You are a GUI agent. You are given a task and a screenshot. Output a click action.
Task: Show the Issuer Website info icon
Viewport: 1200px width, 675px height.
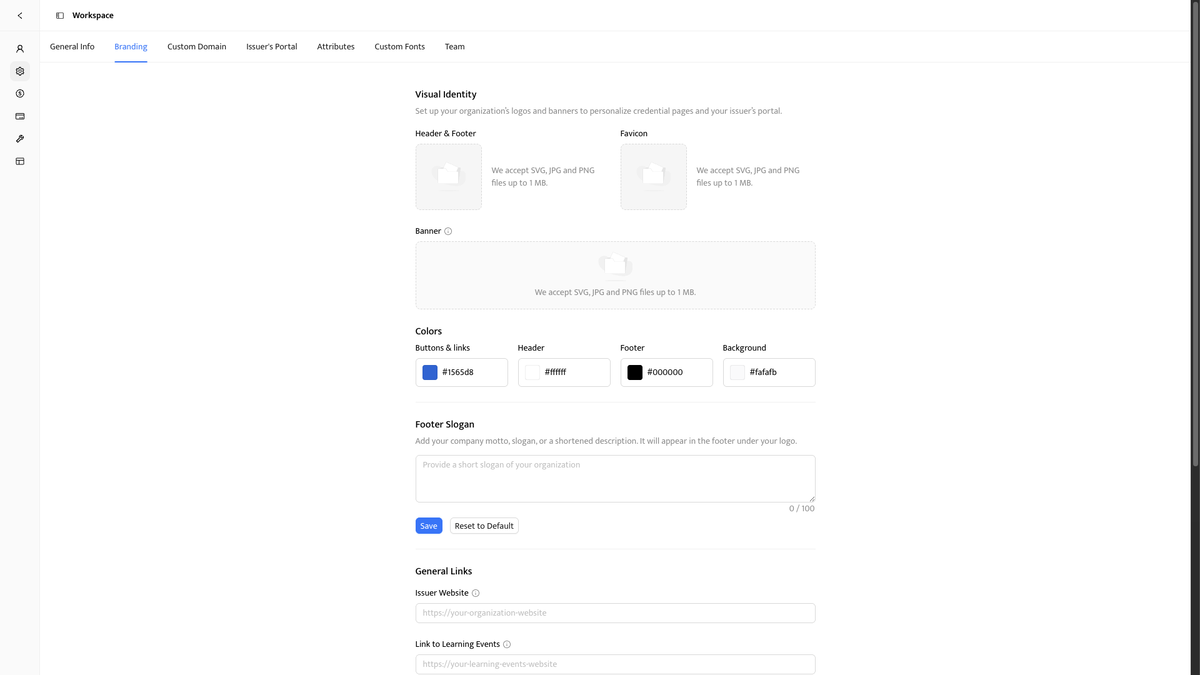[475, 593]
